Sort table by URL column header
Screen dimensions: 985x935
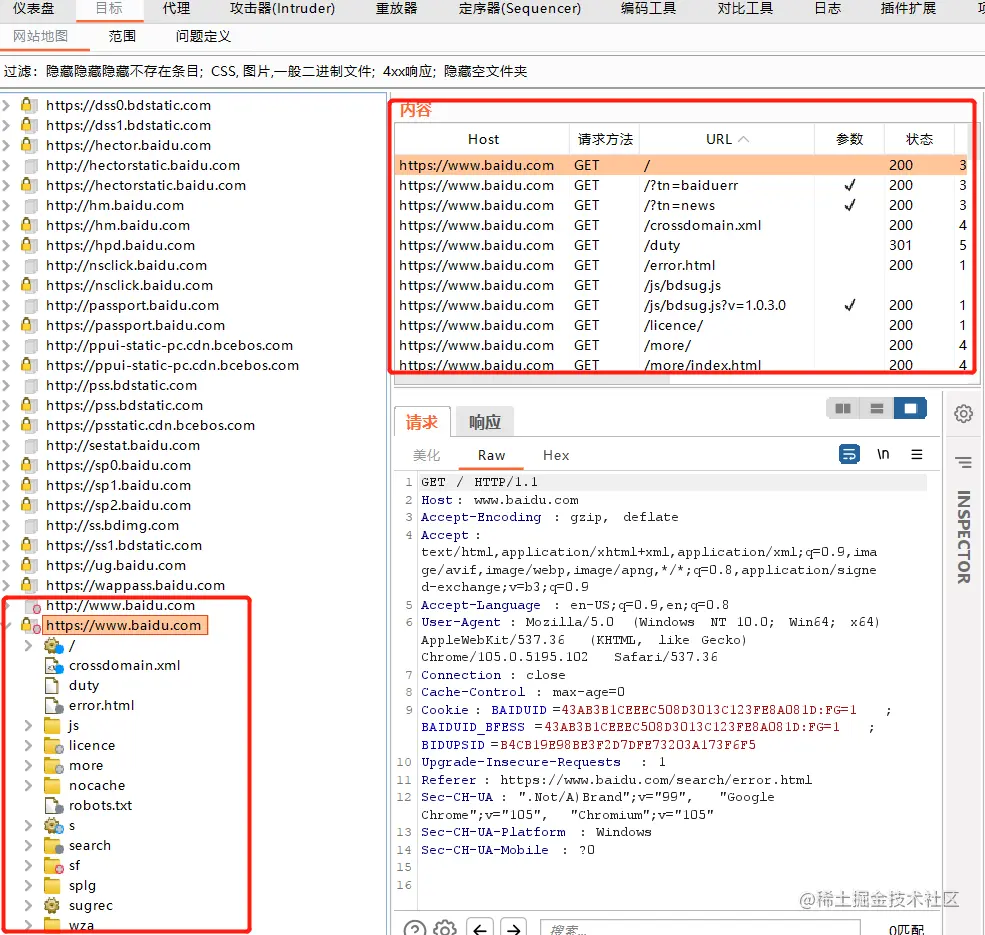click(x=726, y=139)
